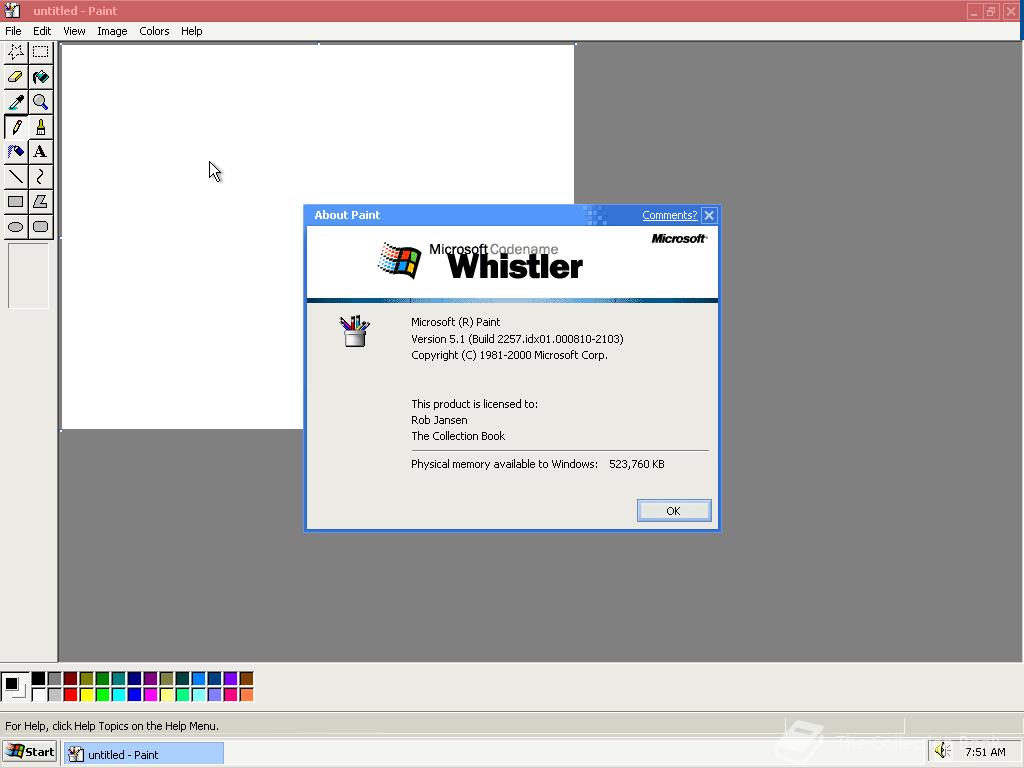Screen dimensions: 1024x768
Task: Select the Magnifier tool
Action: coord(40,102)
